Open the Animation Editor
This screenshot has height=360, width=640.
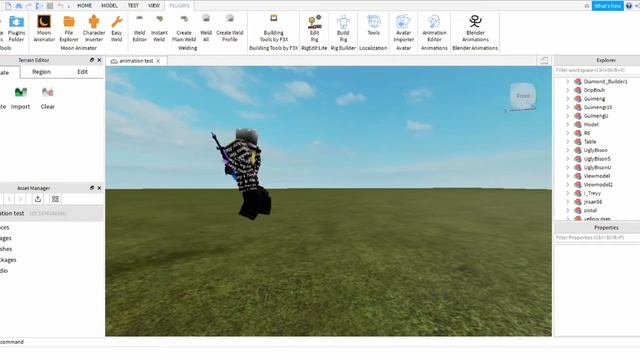coord(434,29)
